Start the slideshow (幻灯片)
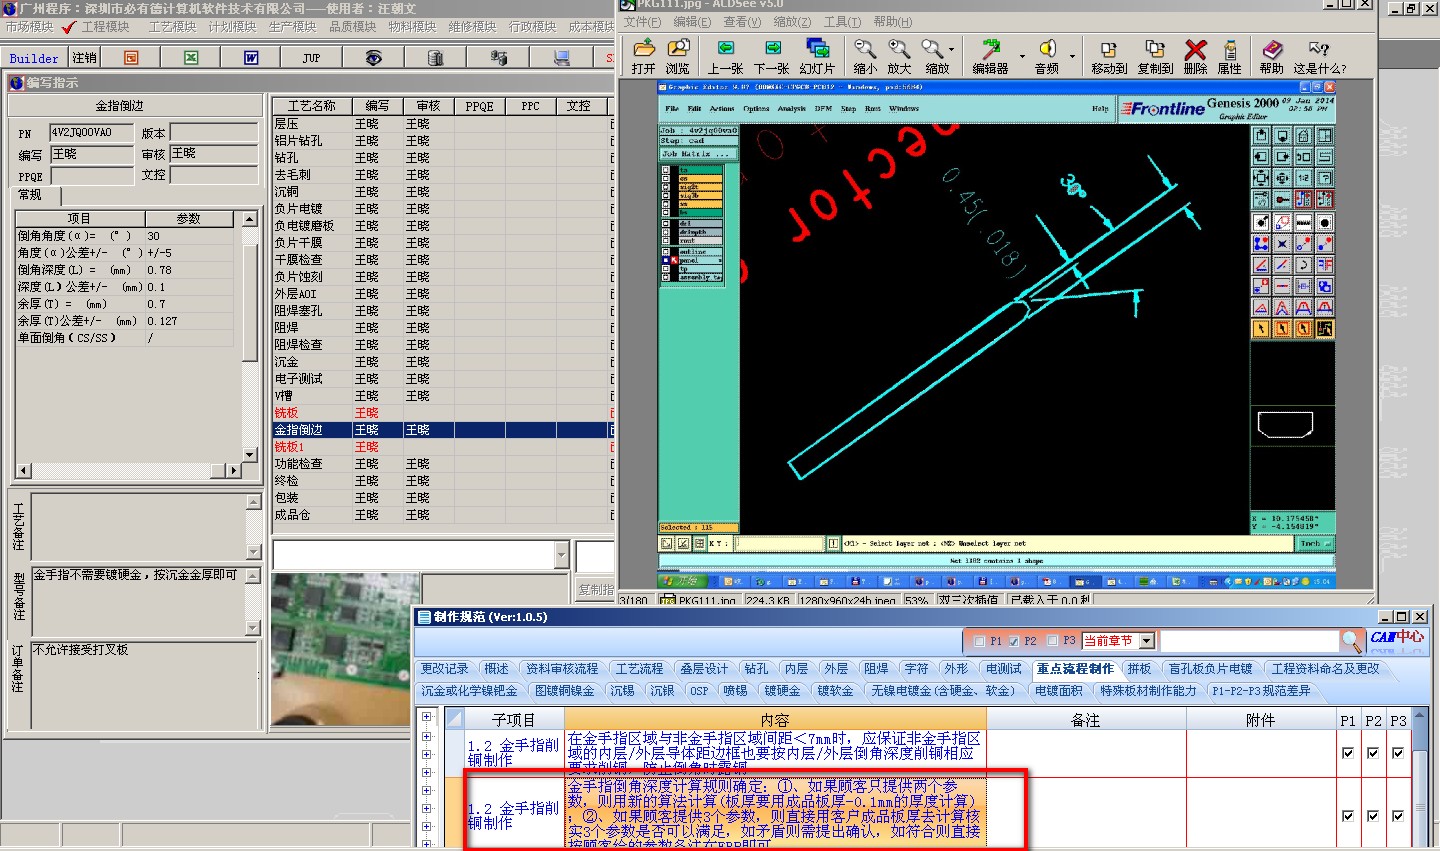This screenshot has width=1440, height=851. [817, 57]
